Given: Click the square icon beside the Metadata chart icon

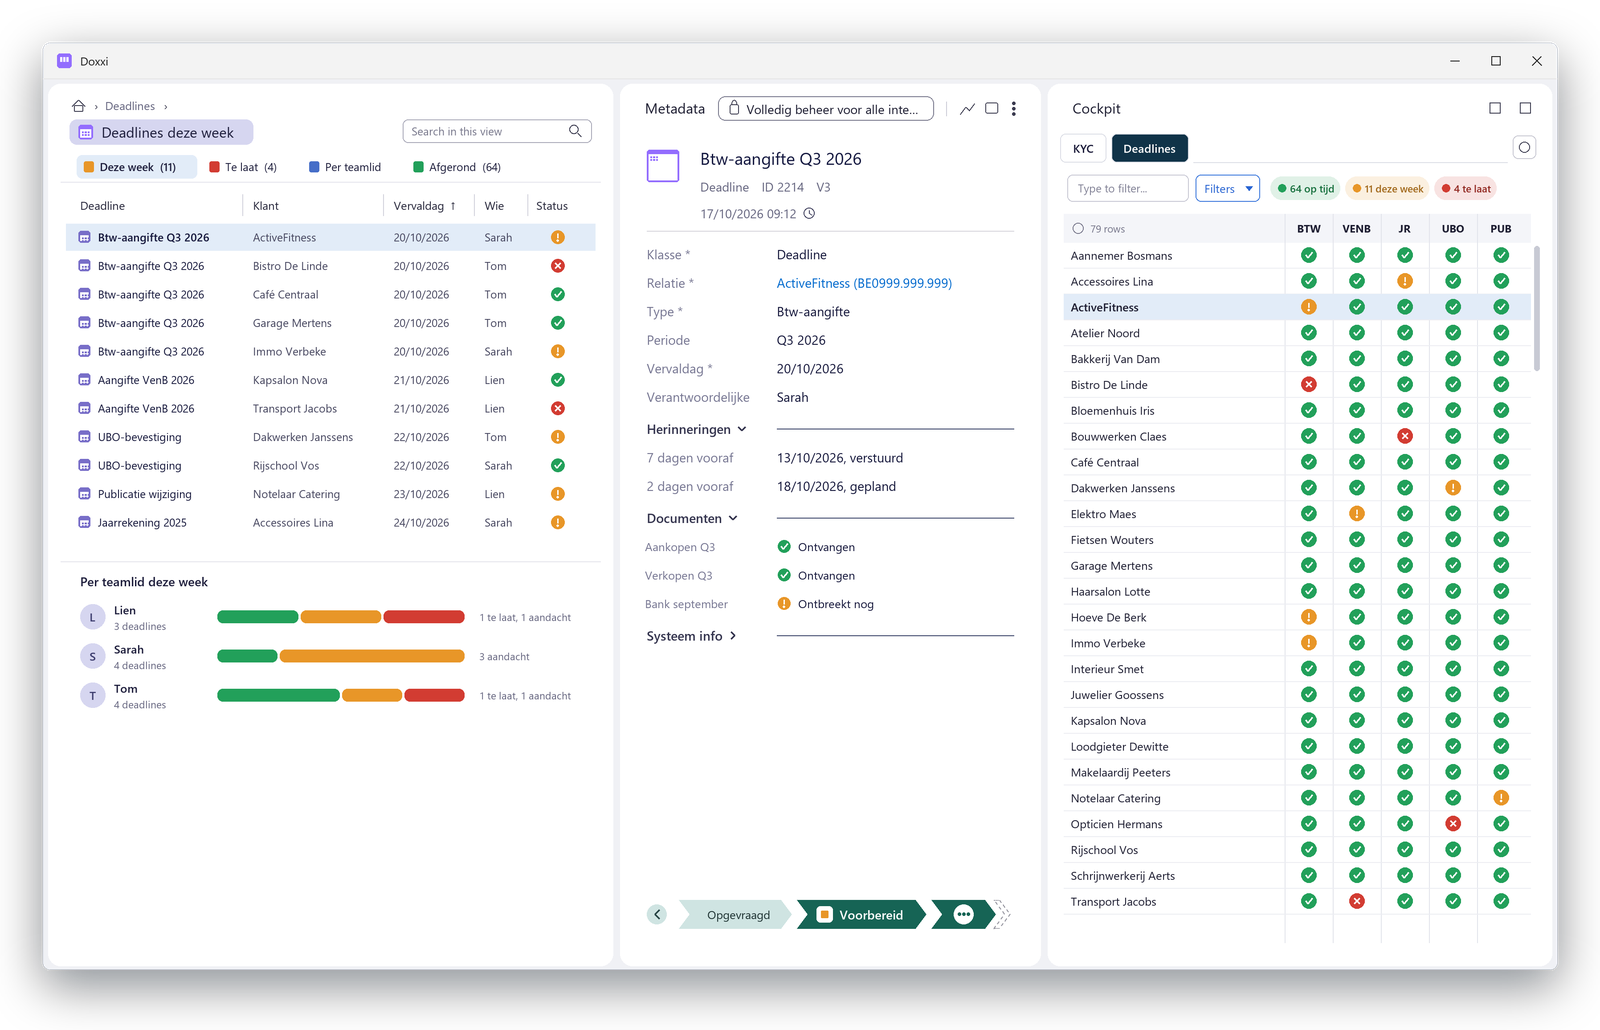Looking at the screenshot, I should click(x=992, y=109).
